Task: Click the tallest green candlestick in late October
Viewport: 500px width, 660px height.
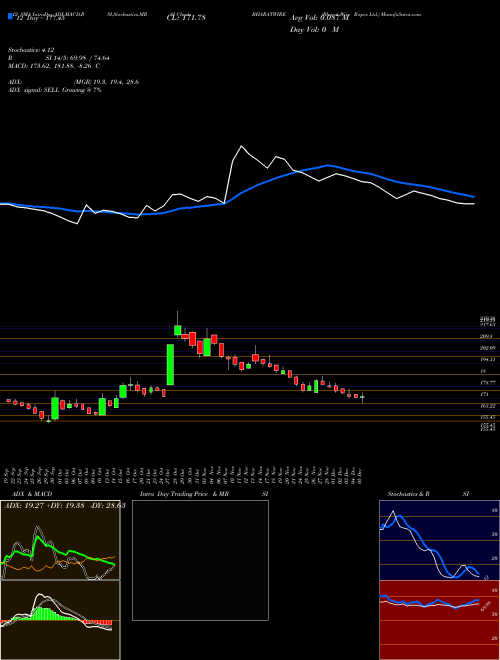Action: [x=170, y=365]
